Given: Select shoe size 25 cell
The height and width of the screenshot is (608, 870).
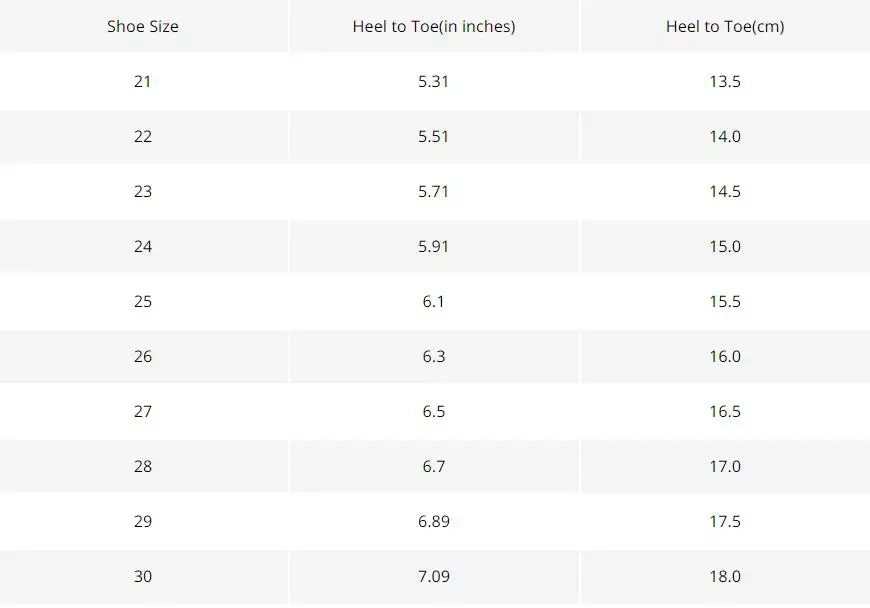Looking at the screenshot, I should (x=143, y=301).
